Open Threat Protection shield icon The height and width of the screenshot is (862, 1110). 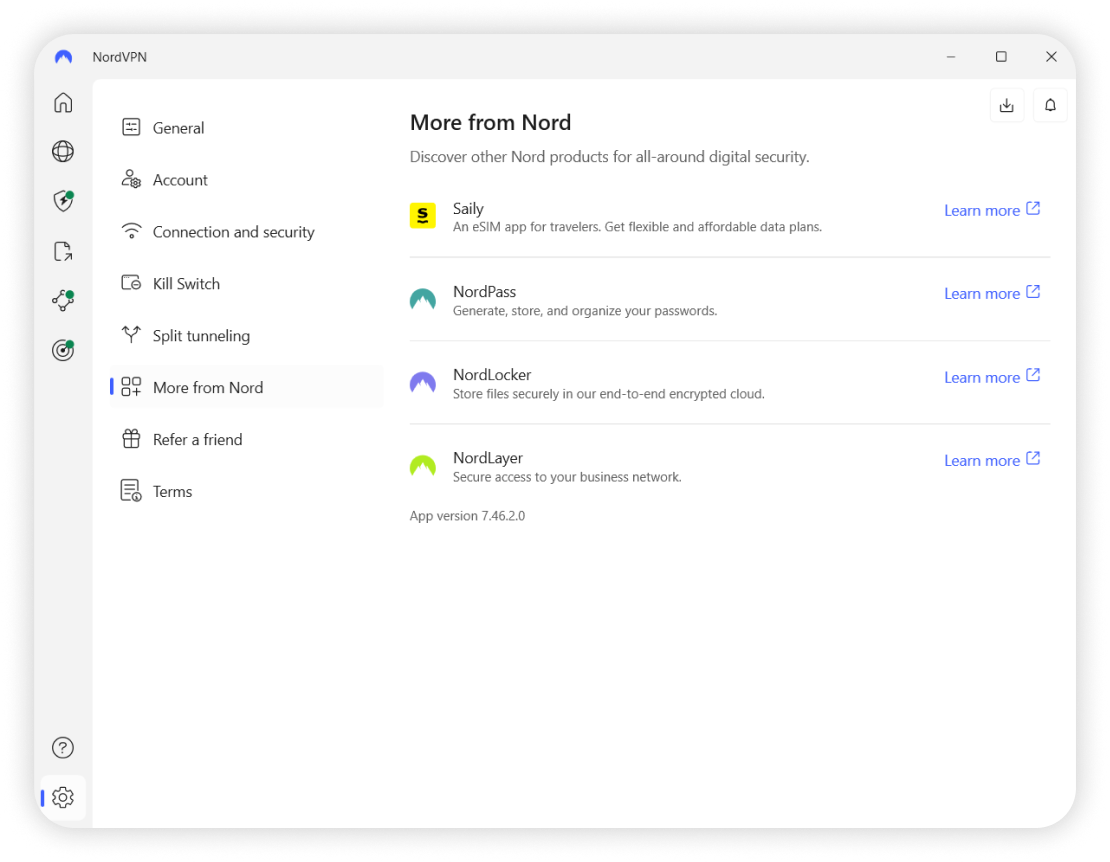click(x=63, y=201)
